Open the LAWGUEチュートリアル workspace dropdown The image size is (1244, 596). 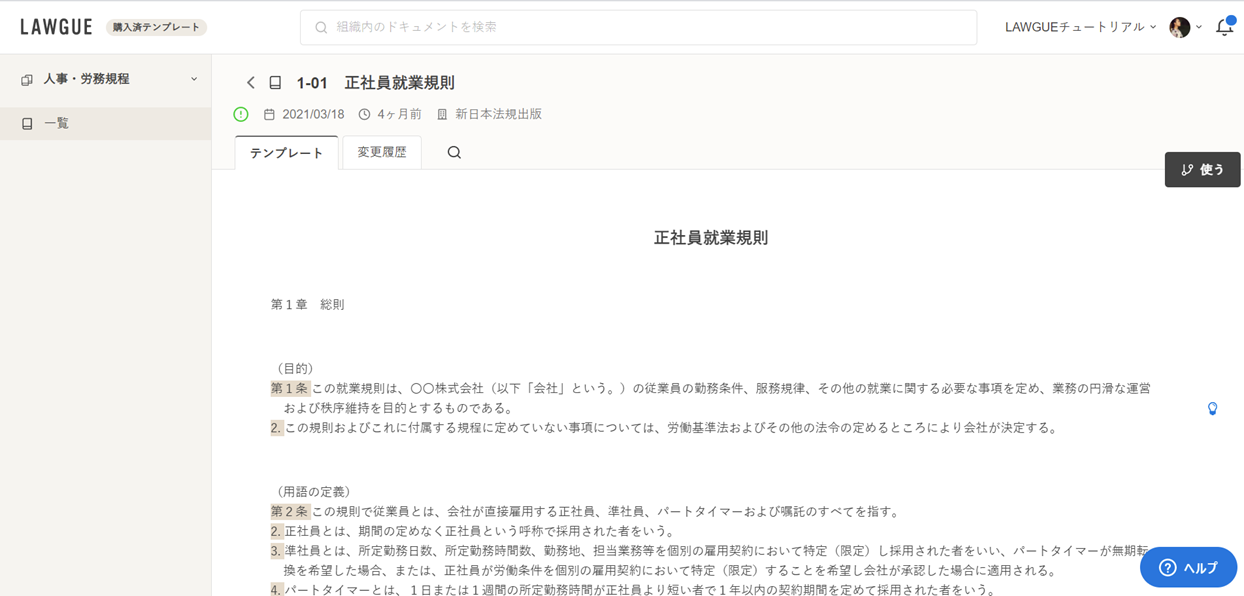point(1080,27)
